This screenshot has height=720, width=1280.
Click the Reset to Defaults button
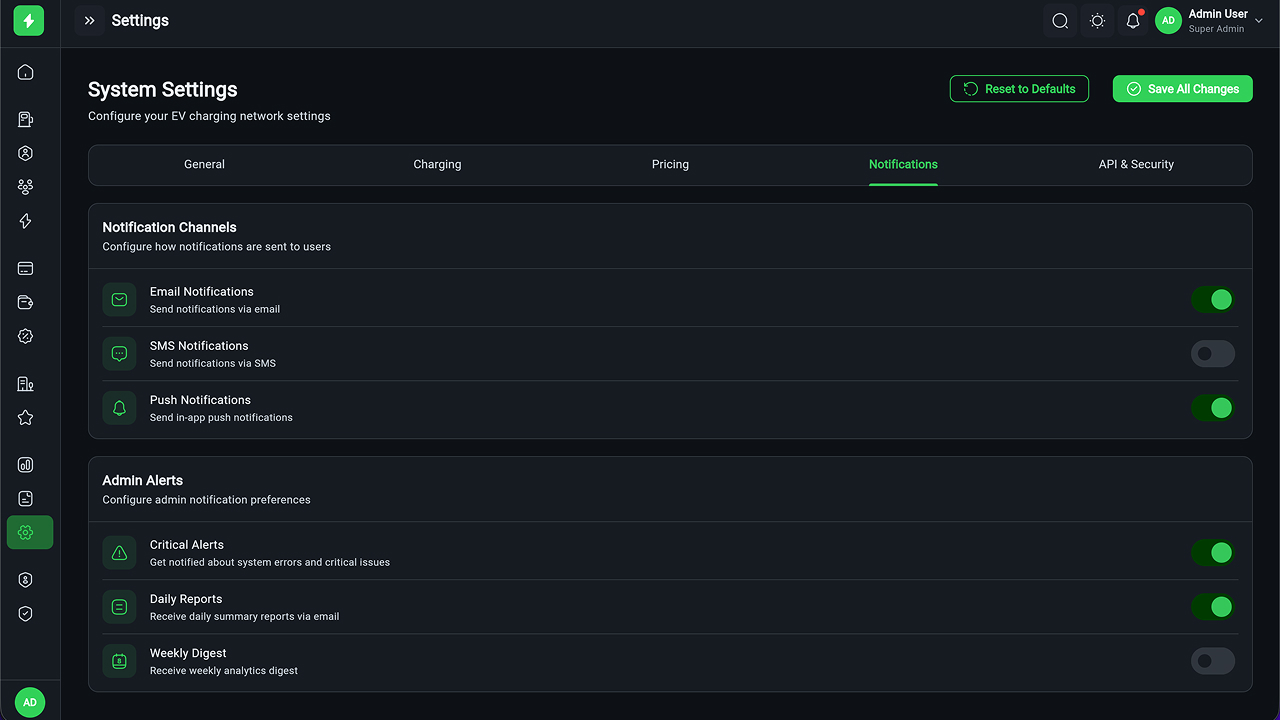pos(1019,89)
